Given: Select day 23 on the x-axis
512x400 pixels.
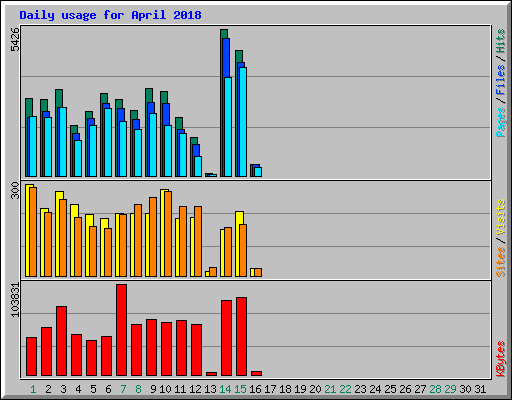Looking at the screenshot, I should pyautogui.click(x=360, y=389).
